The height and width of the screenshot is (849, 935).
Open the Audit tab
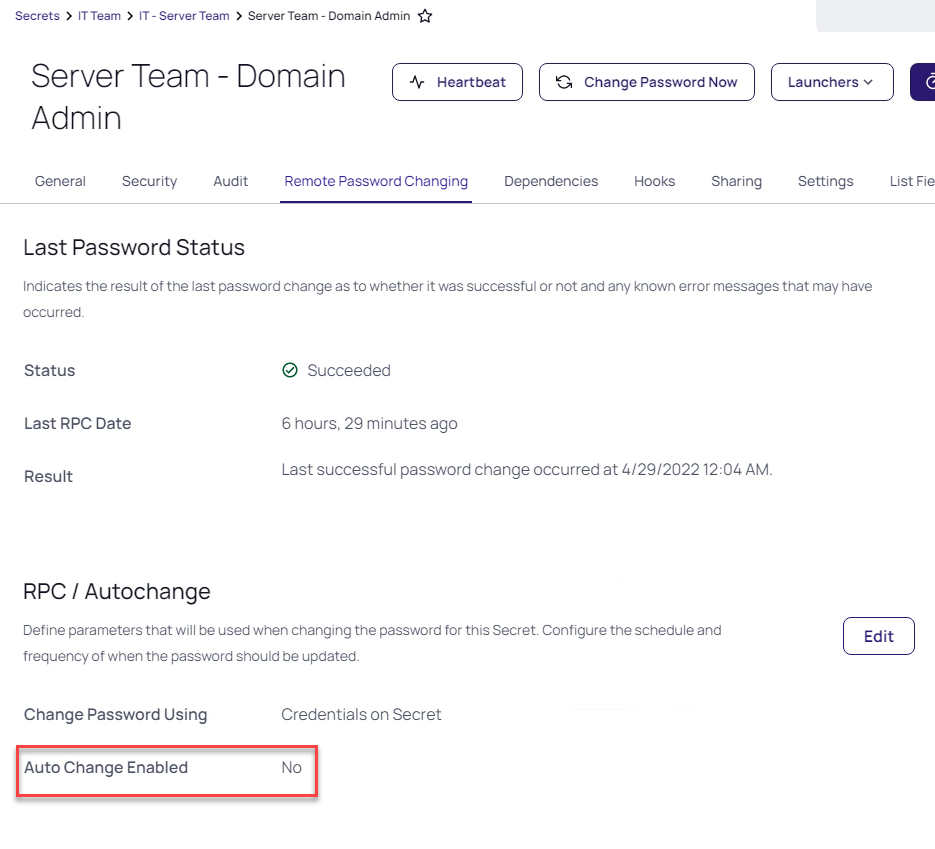coord(231,181)
